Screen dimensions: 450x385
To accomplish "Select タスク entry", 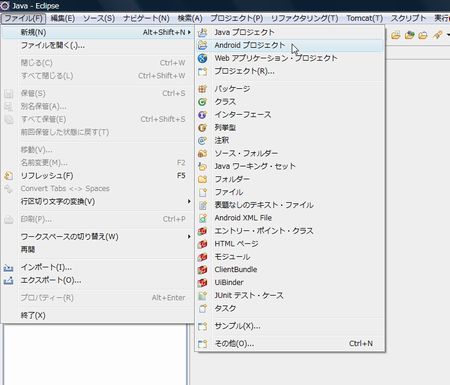I will coord(290,309).
